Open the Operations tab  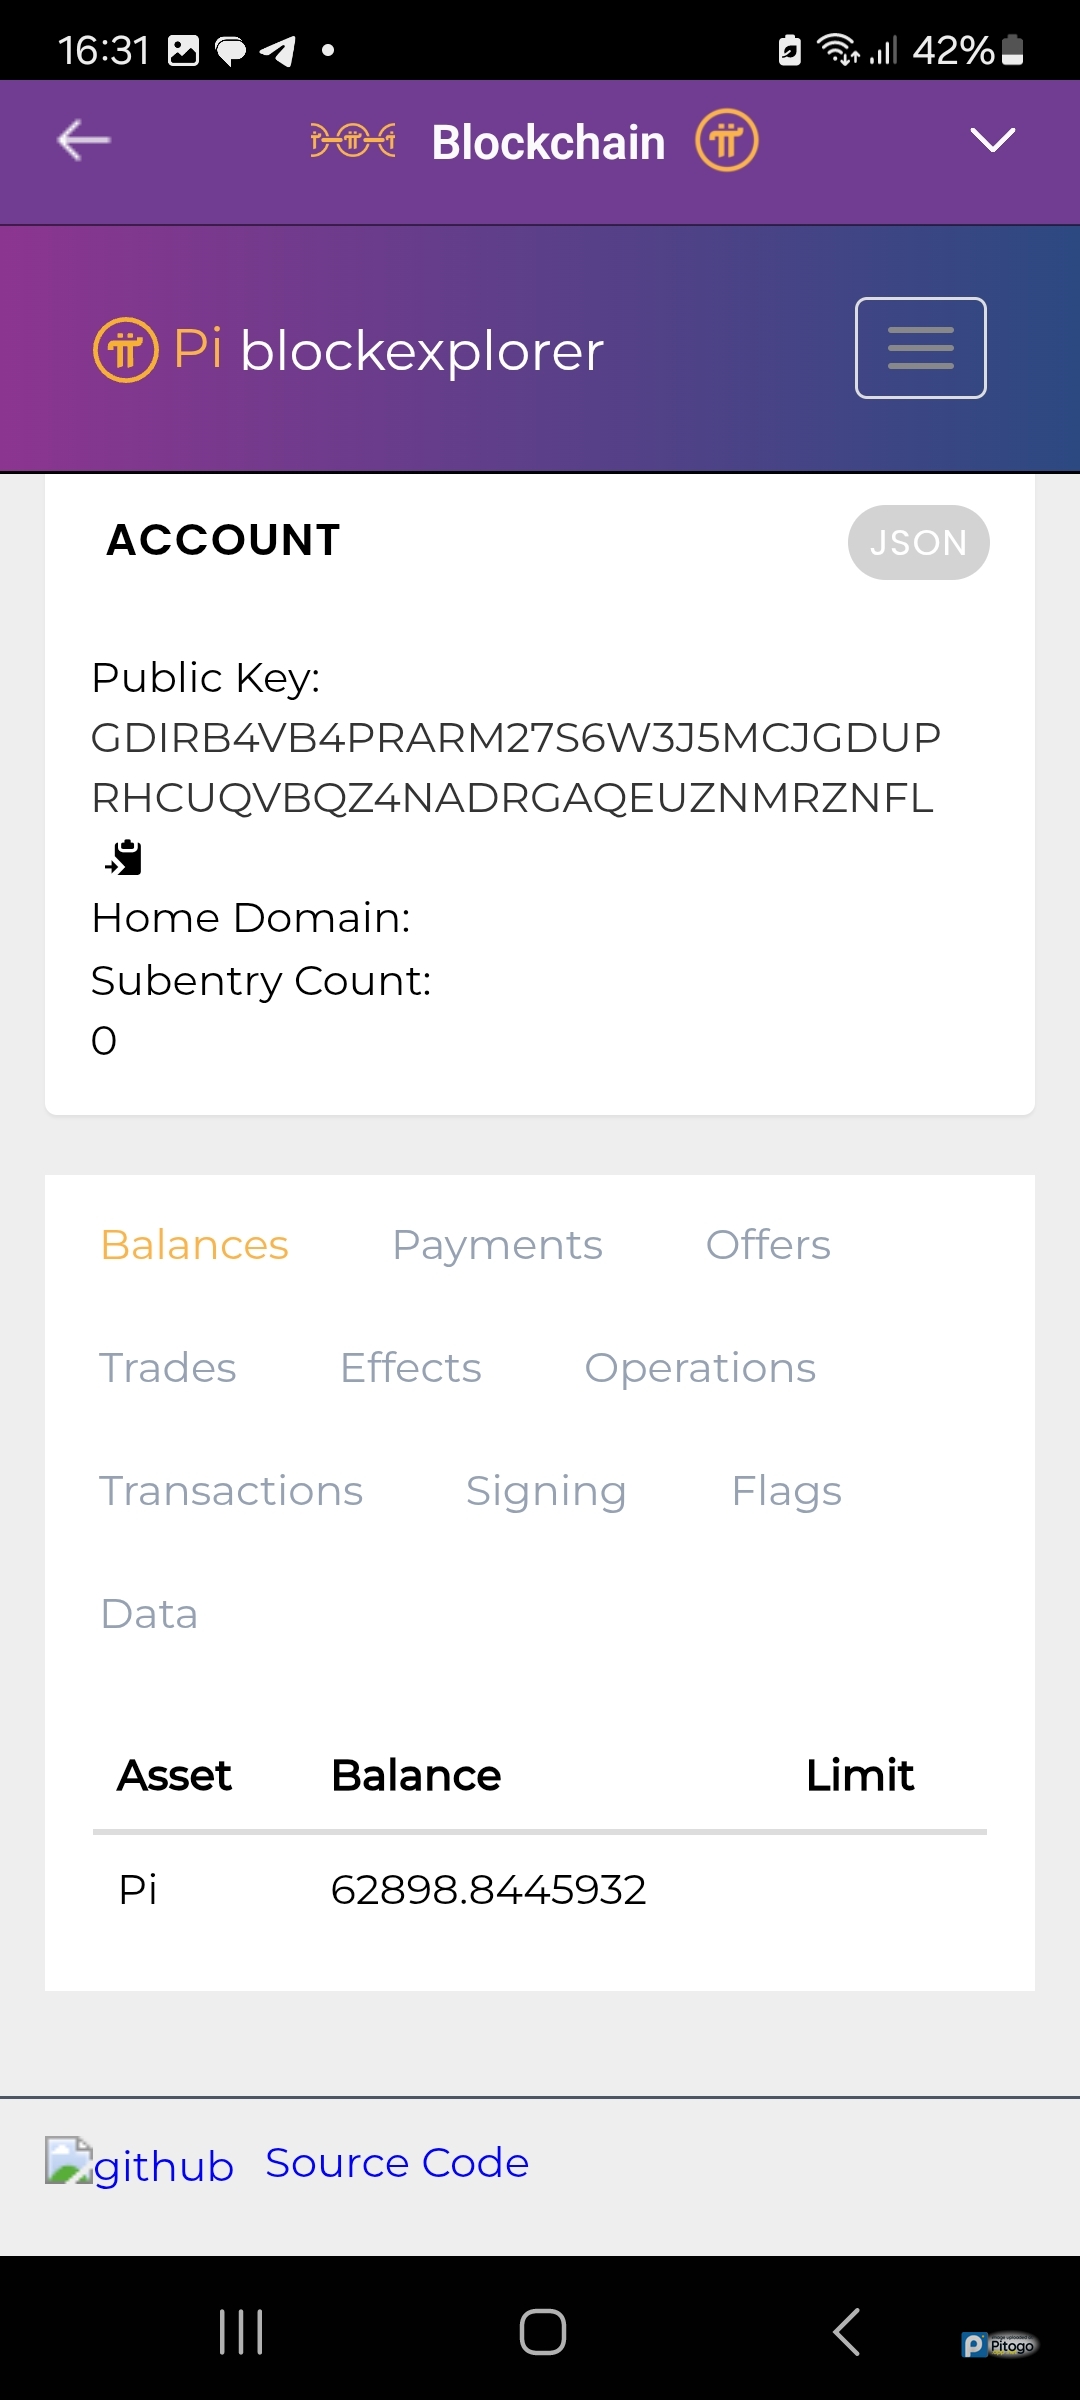pos(700,1368)
